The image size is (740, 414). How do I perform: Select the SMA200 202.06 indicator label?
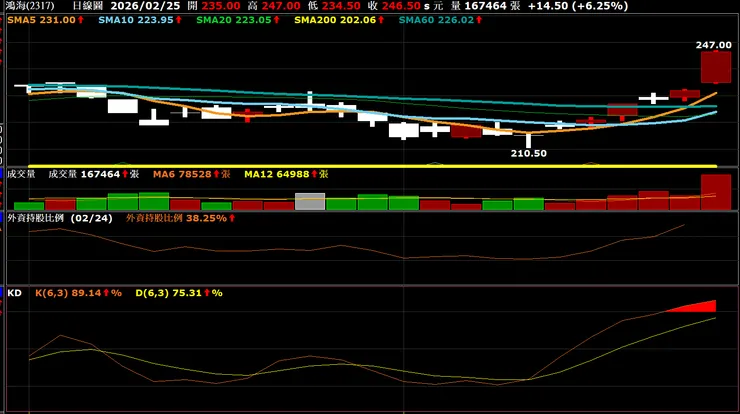pos(339,20)
